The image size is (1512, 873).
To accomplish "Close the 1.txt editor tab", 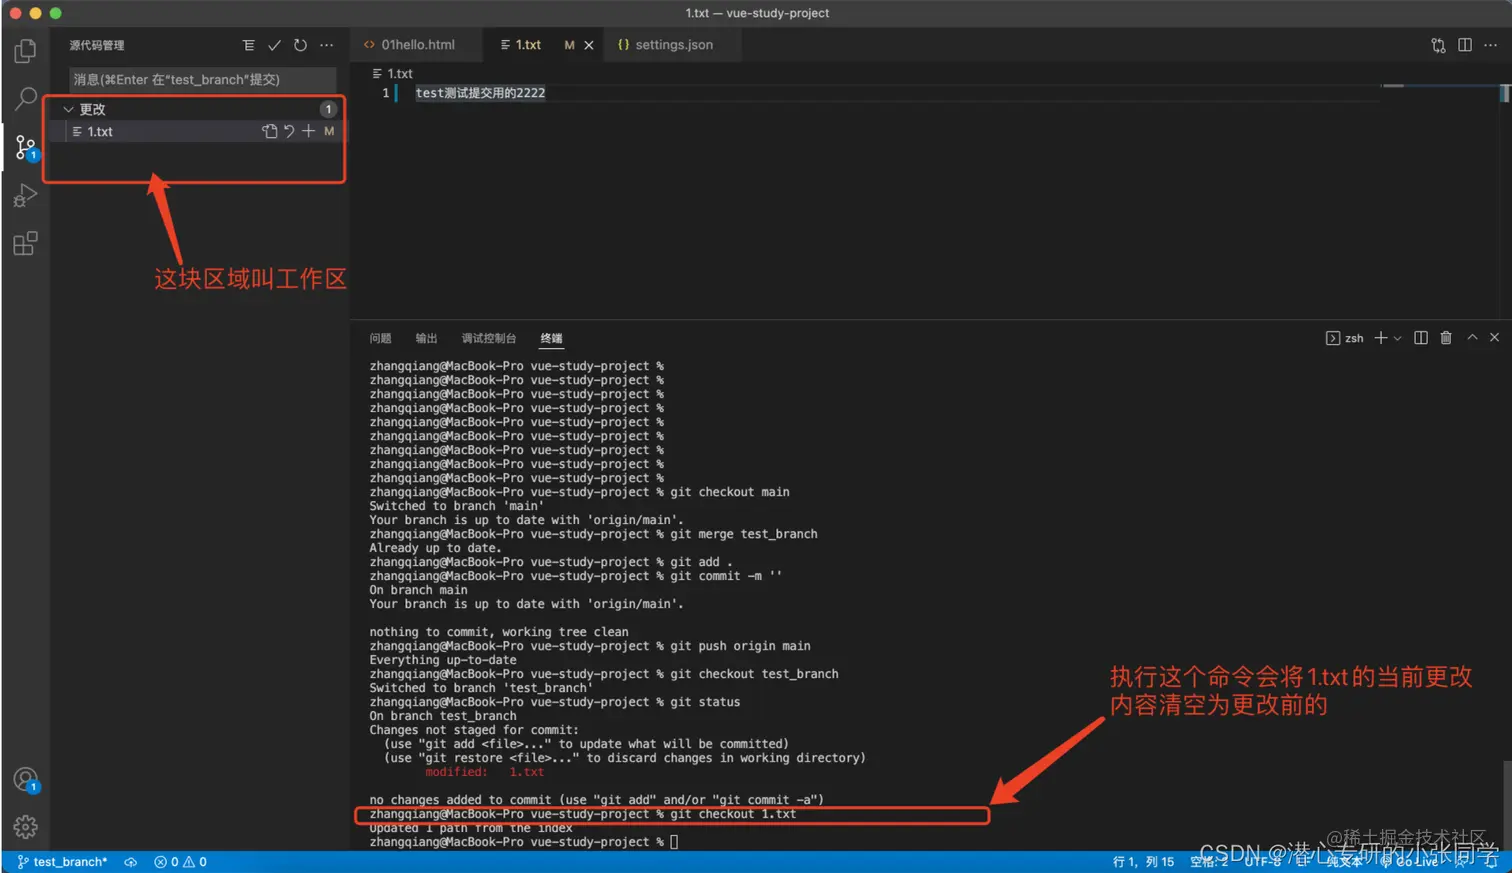I will point(589,45).
